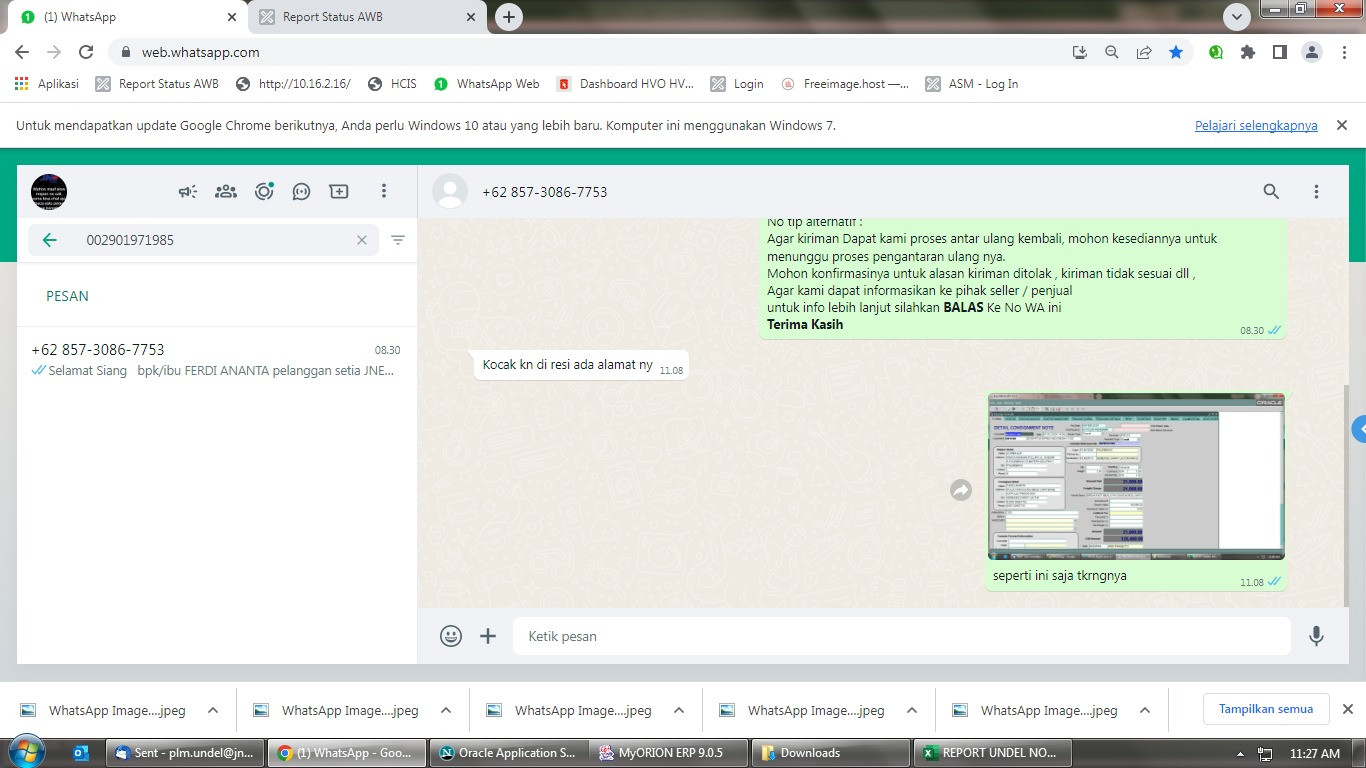Attach a file with the plus icon
The height and width of the screenshot is (768, 1366).
point(488,636)
